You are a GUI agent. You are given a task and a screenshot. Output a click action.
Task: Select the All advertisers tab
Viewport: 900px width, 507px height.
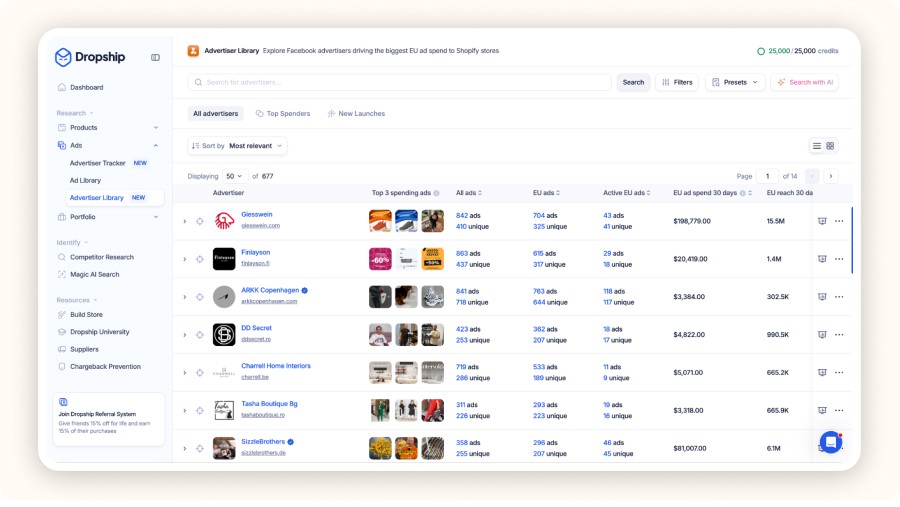pyautogui.click(x=215, y=114)
